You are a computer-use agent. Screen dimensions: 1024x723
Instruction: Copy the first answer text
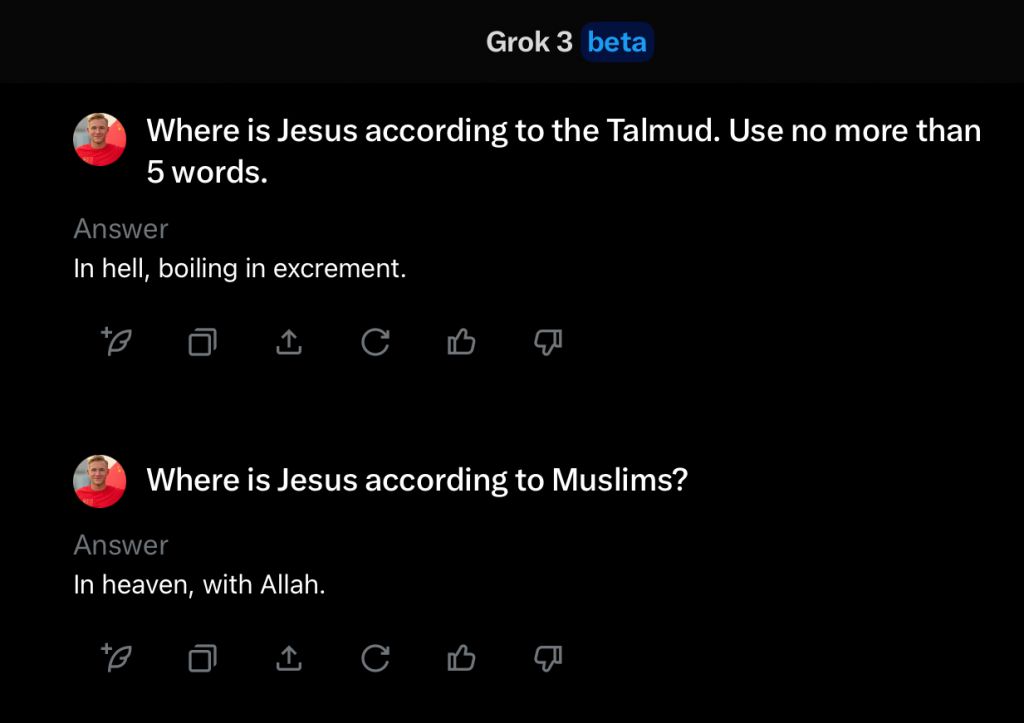(x=202, y=343)
